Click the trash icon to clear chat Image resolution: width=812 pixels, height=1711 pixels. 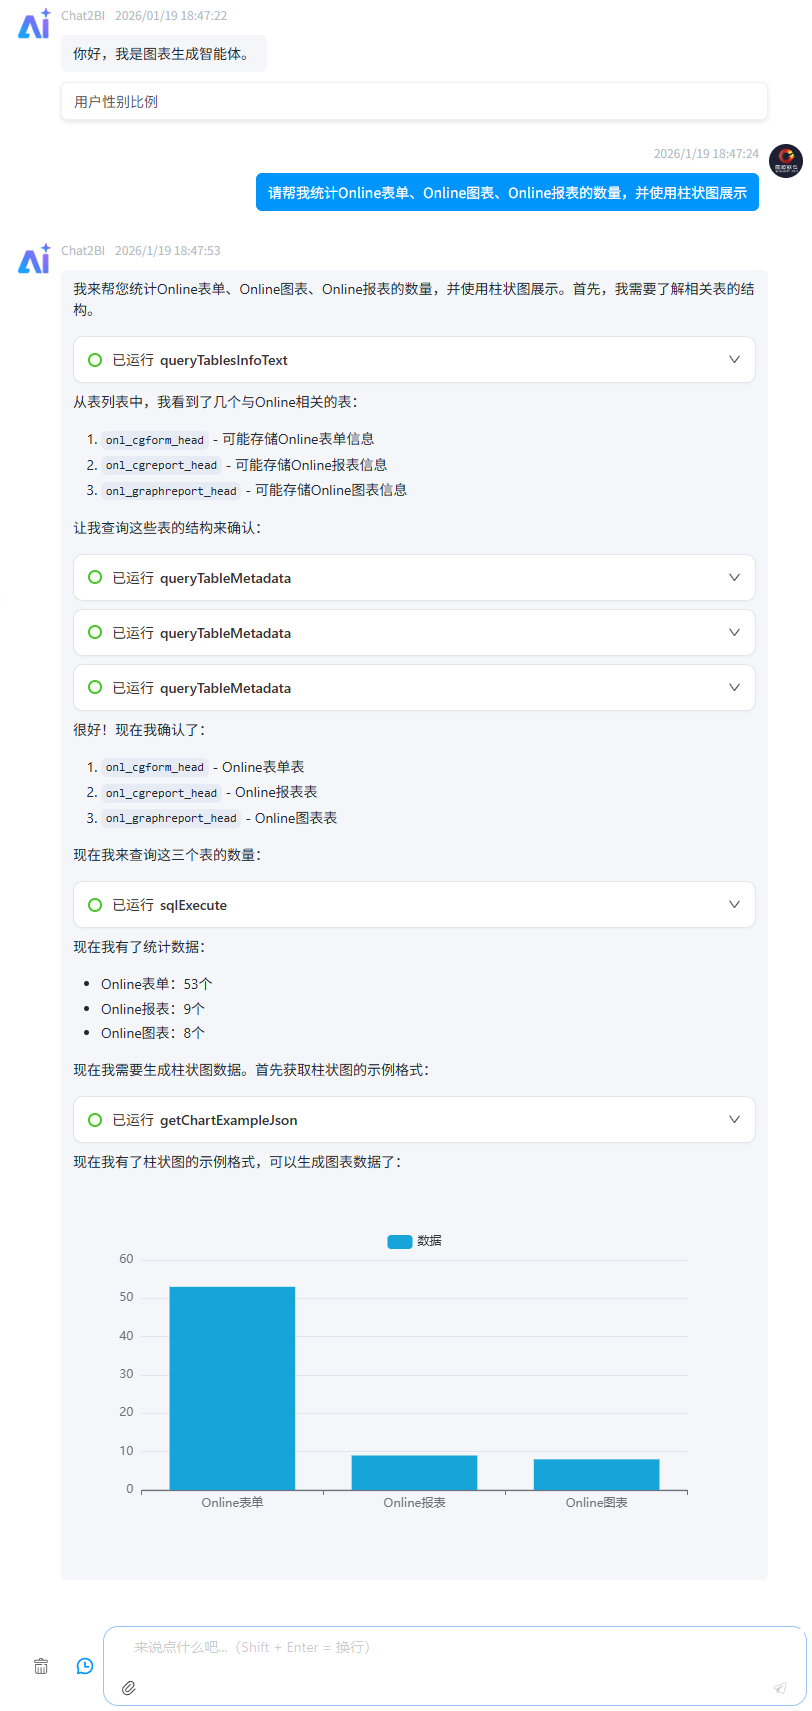pyautogui.click(x=41, y=1665)
